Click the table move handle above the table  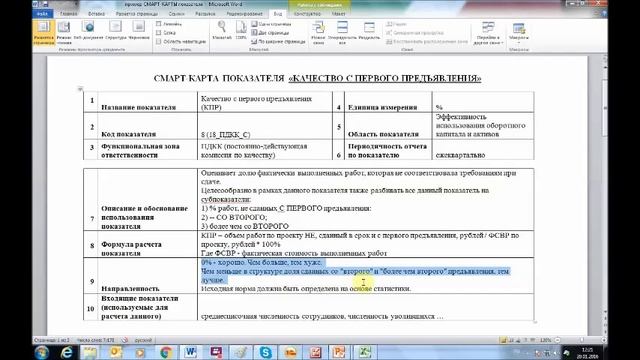(x=80, y=89)
